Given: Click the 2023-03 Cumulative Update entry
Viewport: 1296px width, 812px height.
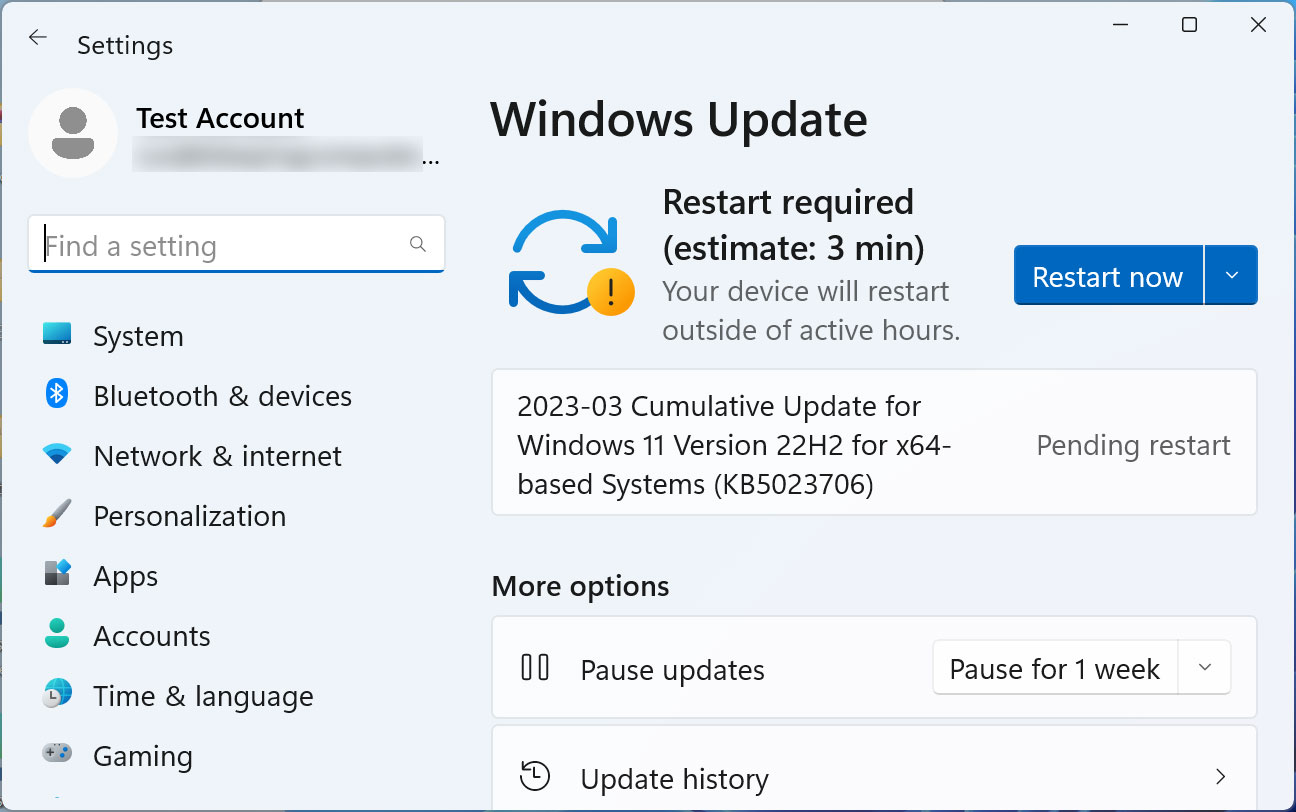Looking at the screenshot, I should [874, 444].
